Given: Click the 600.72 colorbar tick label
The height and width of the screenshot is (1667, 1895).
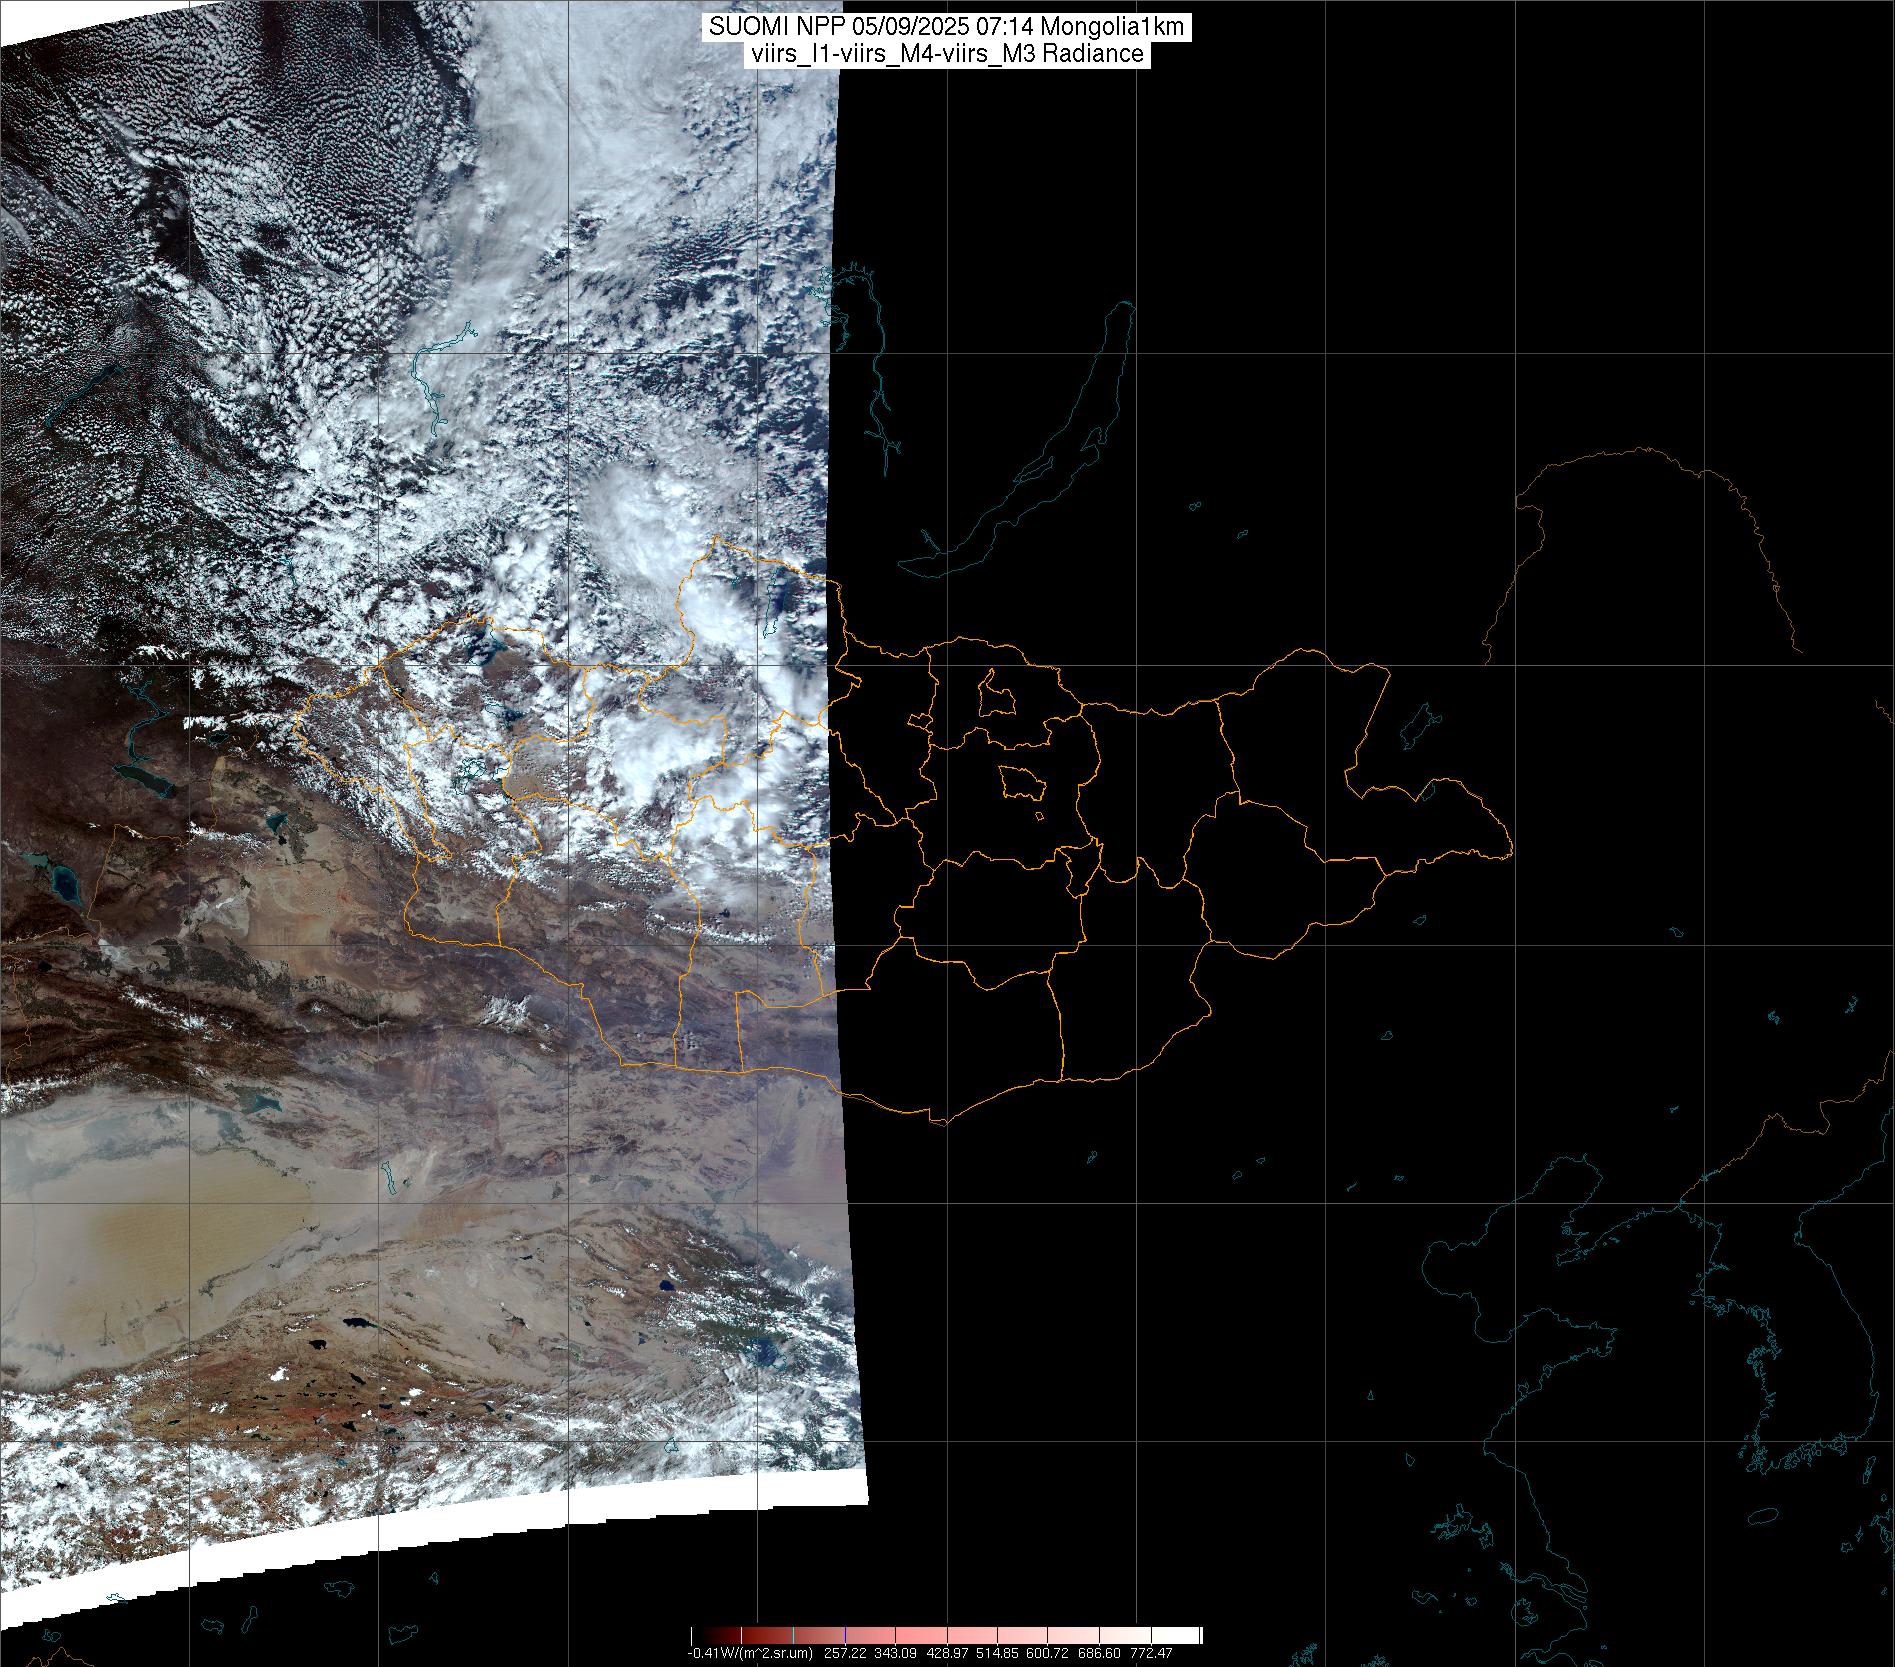Looking at the screenshot, I should [1046, 1653].
